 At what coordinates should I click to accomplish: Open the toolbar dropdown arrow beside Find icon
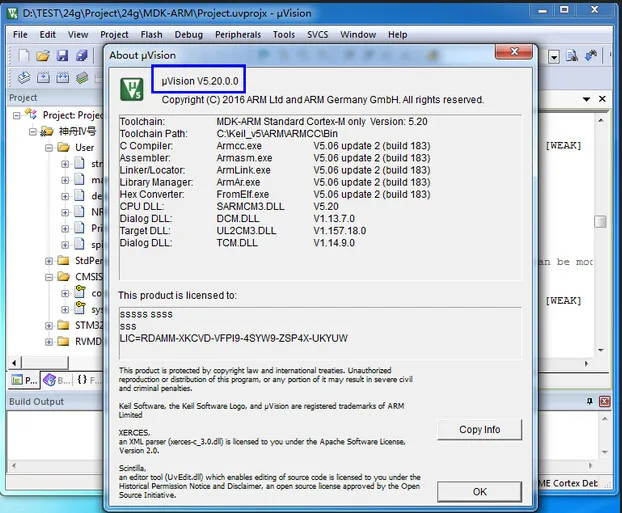click(x=554, y=57)
